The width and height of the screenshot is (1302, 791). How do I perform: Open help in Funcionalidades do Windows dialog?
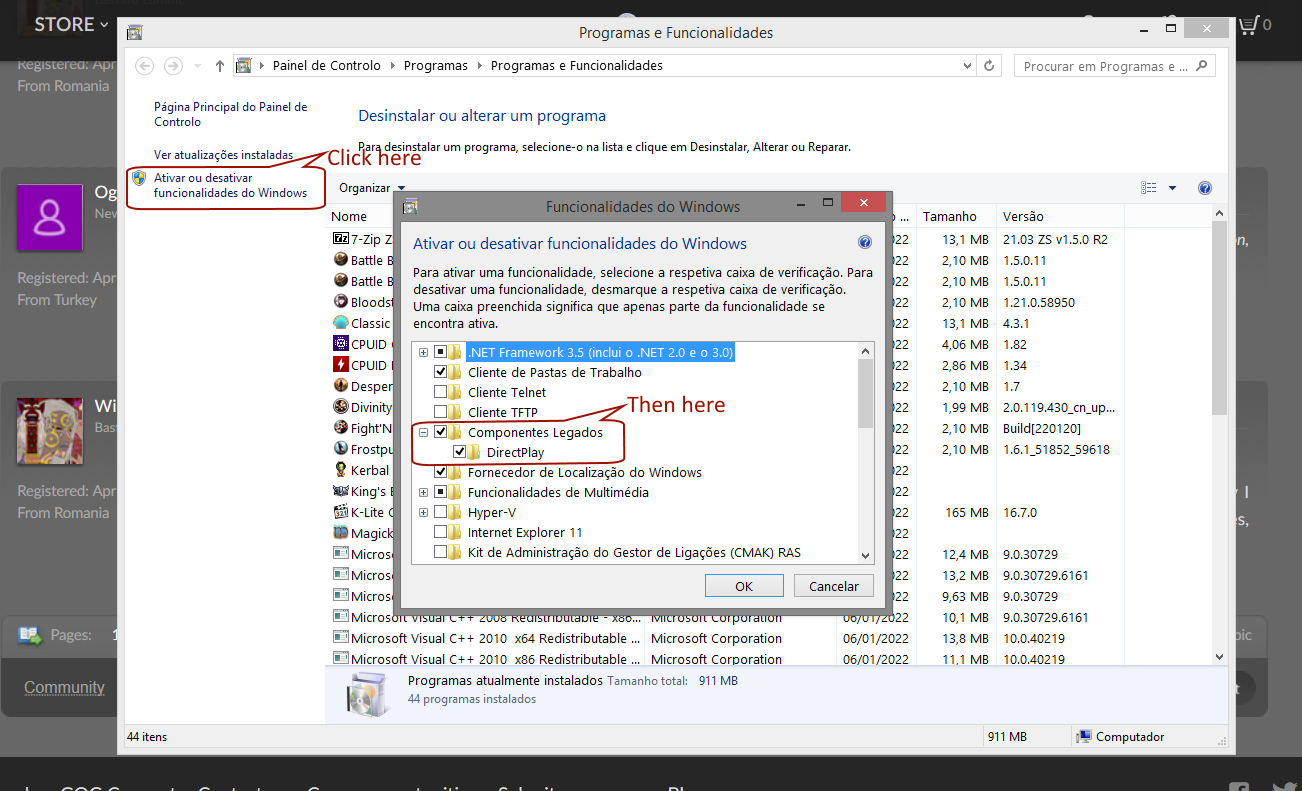(865, 243)
